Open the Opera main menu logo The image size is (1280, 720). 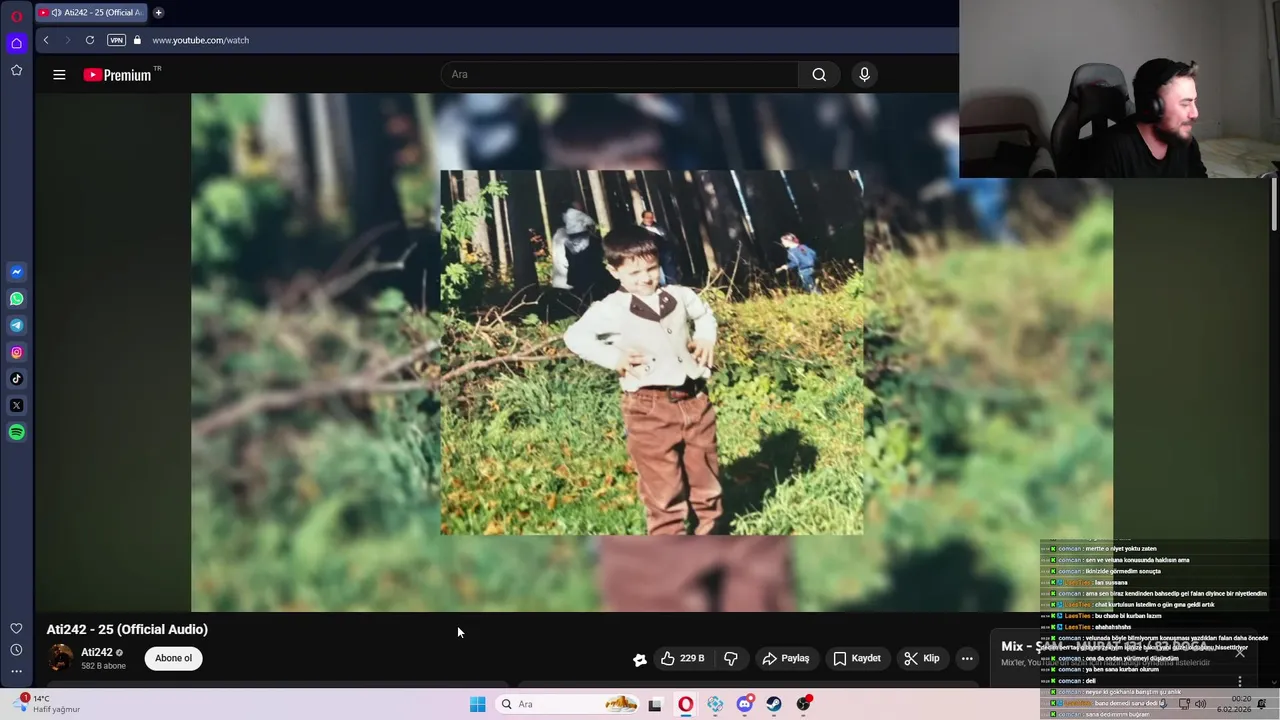[16, 16]
